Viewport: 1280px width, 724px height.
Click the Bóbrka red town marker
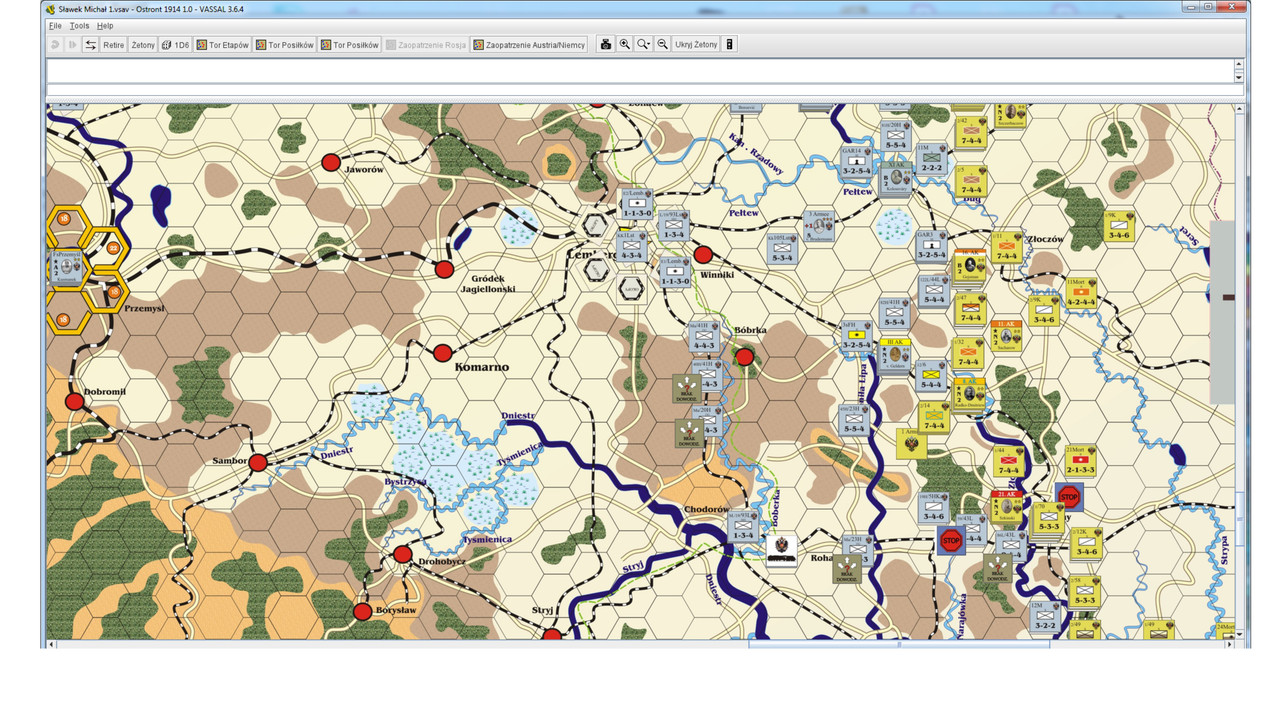(x=744, y=357)
